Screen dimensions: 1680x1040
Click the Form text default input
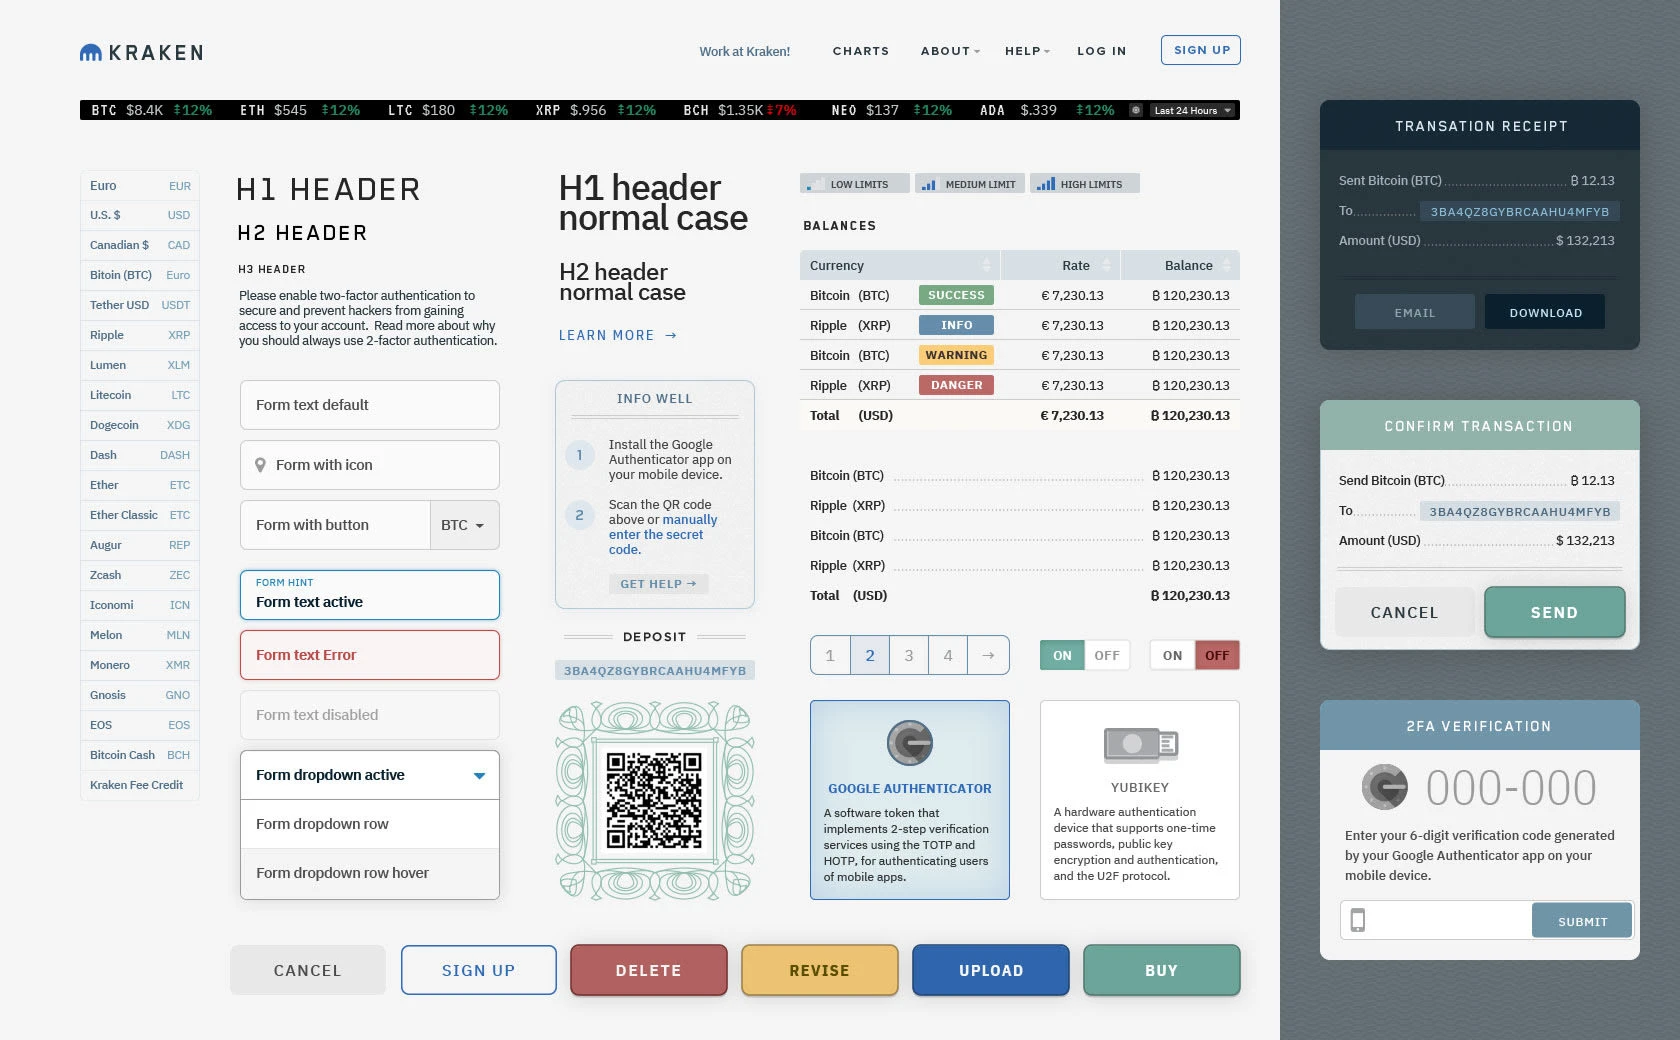(370, 405)
